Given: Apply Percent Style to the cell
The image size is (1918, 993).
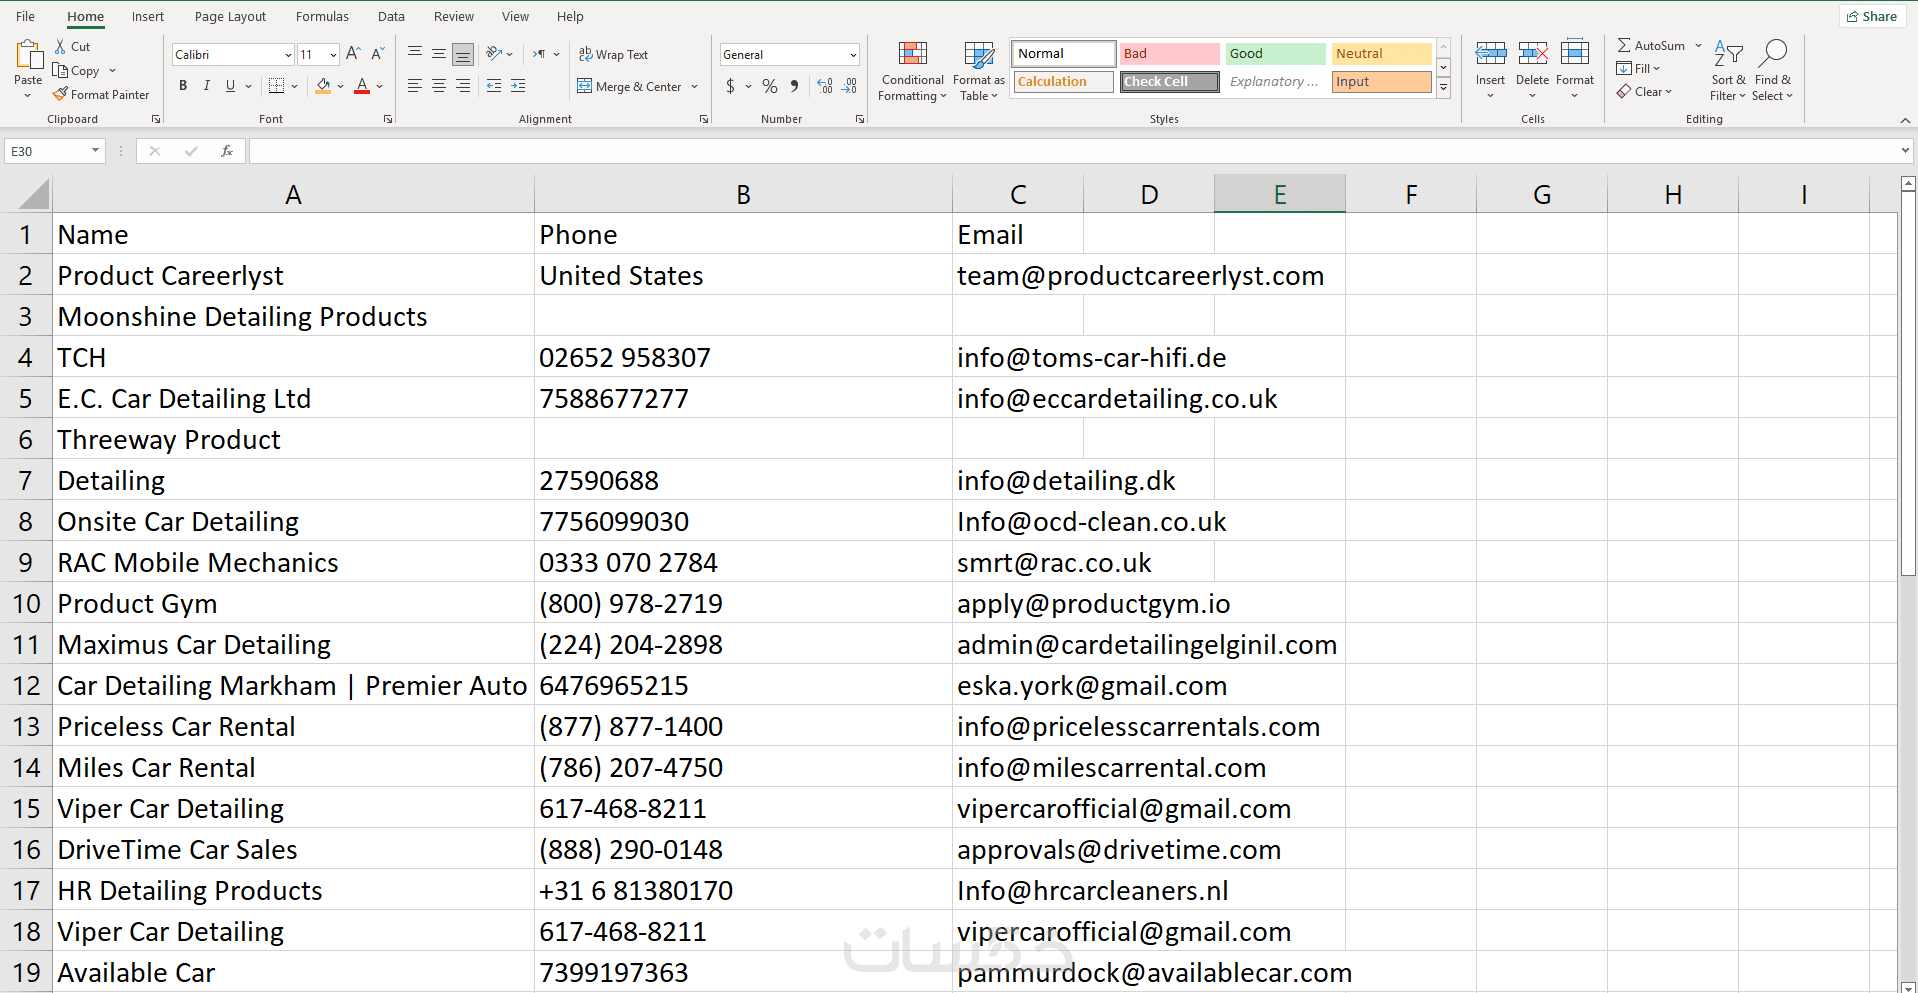Looking at the screenshot, I should click(770, 86).
